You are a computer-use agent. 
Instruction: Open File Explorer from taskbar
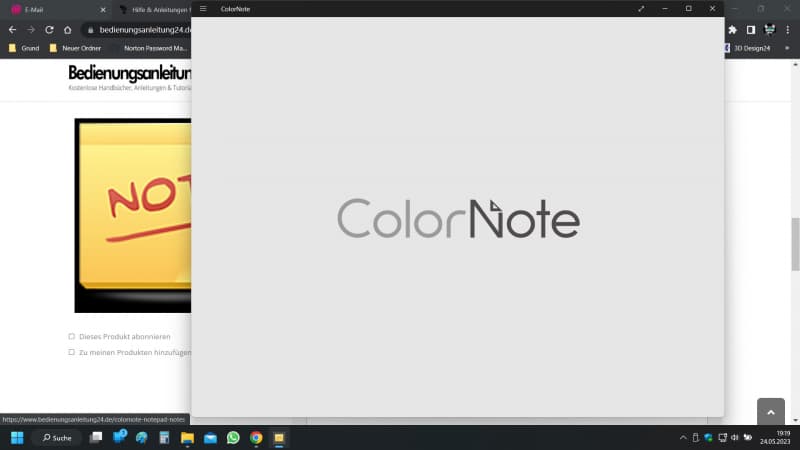point(187,438)
